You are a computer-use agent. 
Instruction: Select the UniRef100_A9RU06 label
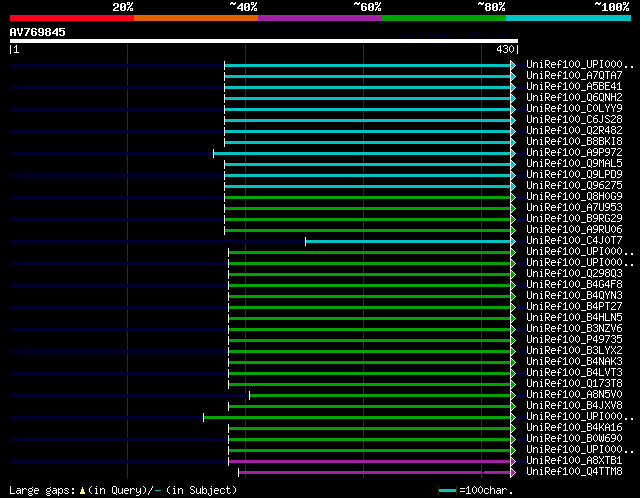click(x=574, y=230)
